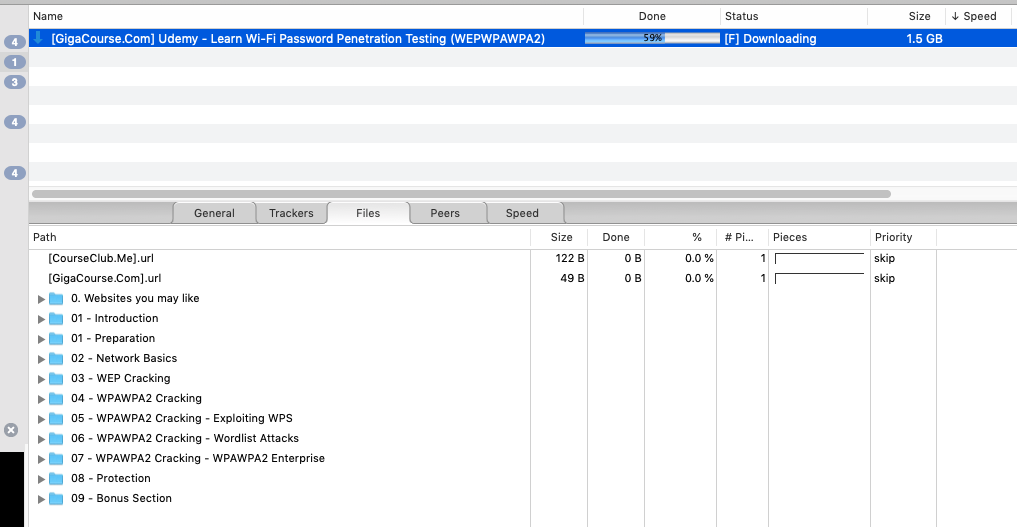Viewport: 1017px width, 527px height.
Task: Expand the "01 - Introduction" folder
Action: tap(41, 319)
